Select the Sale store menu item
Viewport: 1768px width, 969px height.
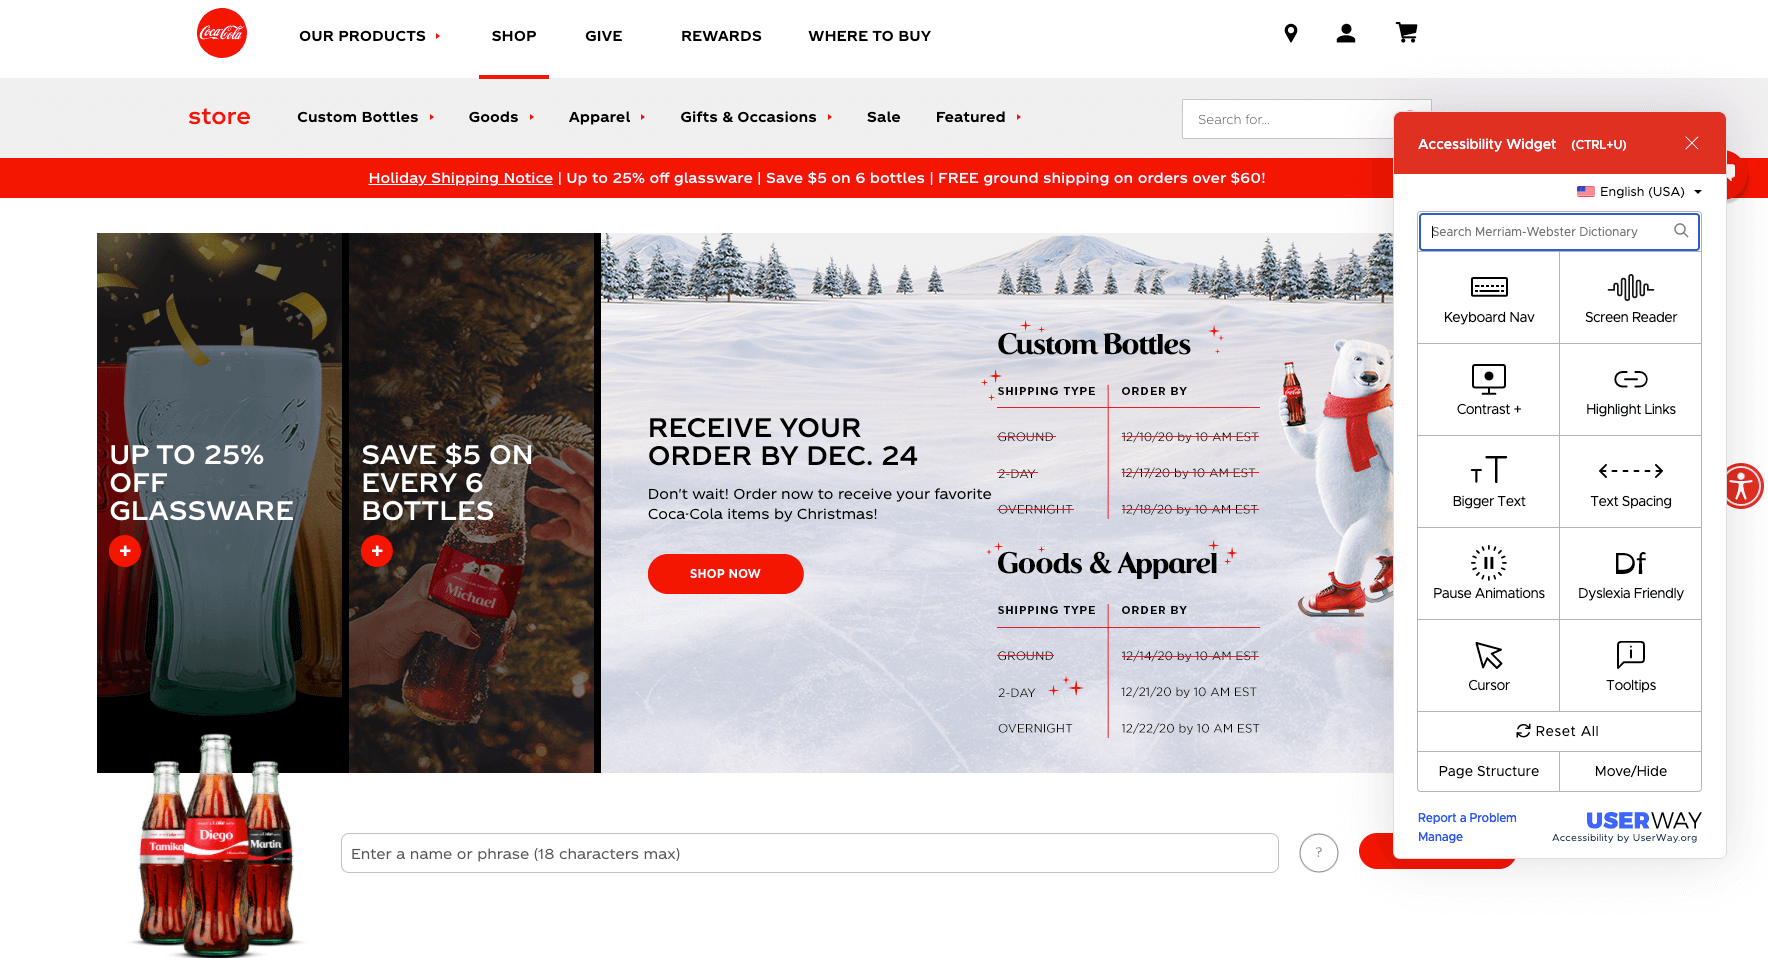pos(883,117)
